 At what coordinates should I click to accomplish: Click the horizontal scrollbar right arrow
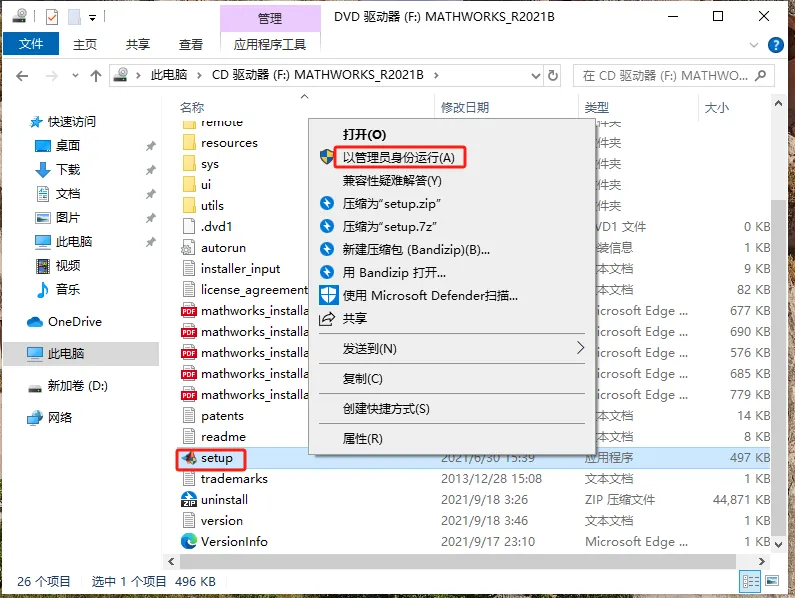pos(761,561)
